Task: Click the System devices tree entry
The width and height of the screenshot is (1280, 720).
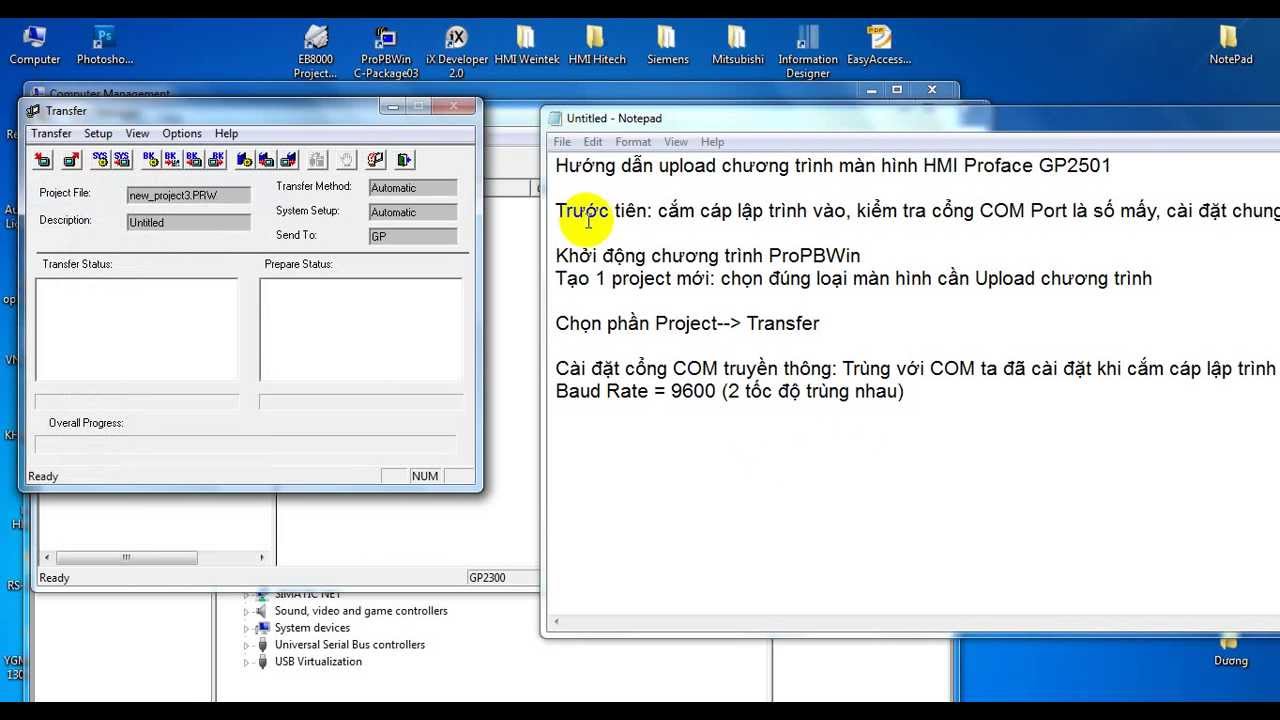Action: click(312, 628)
